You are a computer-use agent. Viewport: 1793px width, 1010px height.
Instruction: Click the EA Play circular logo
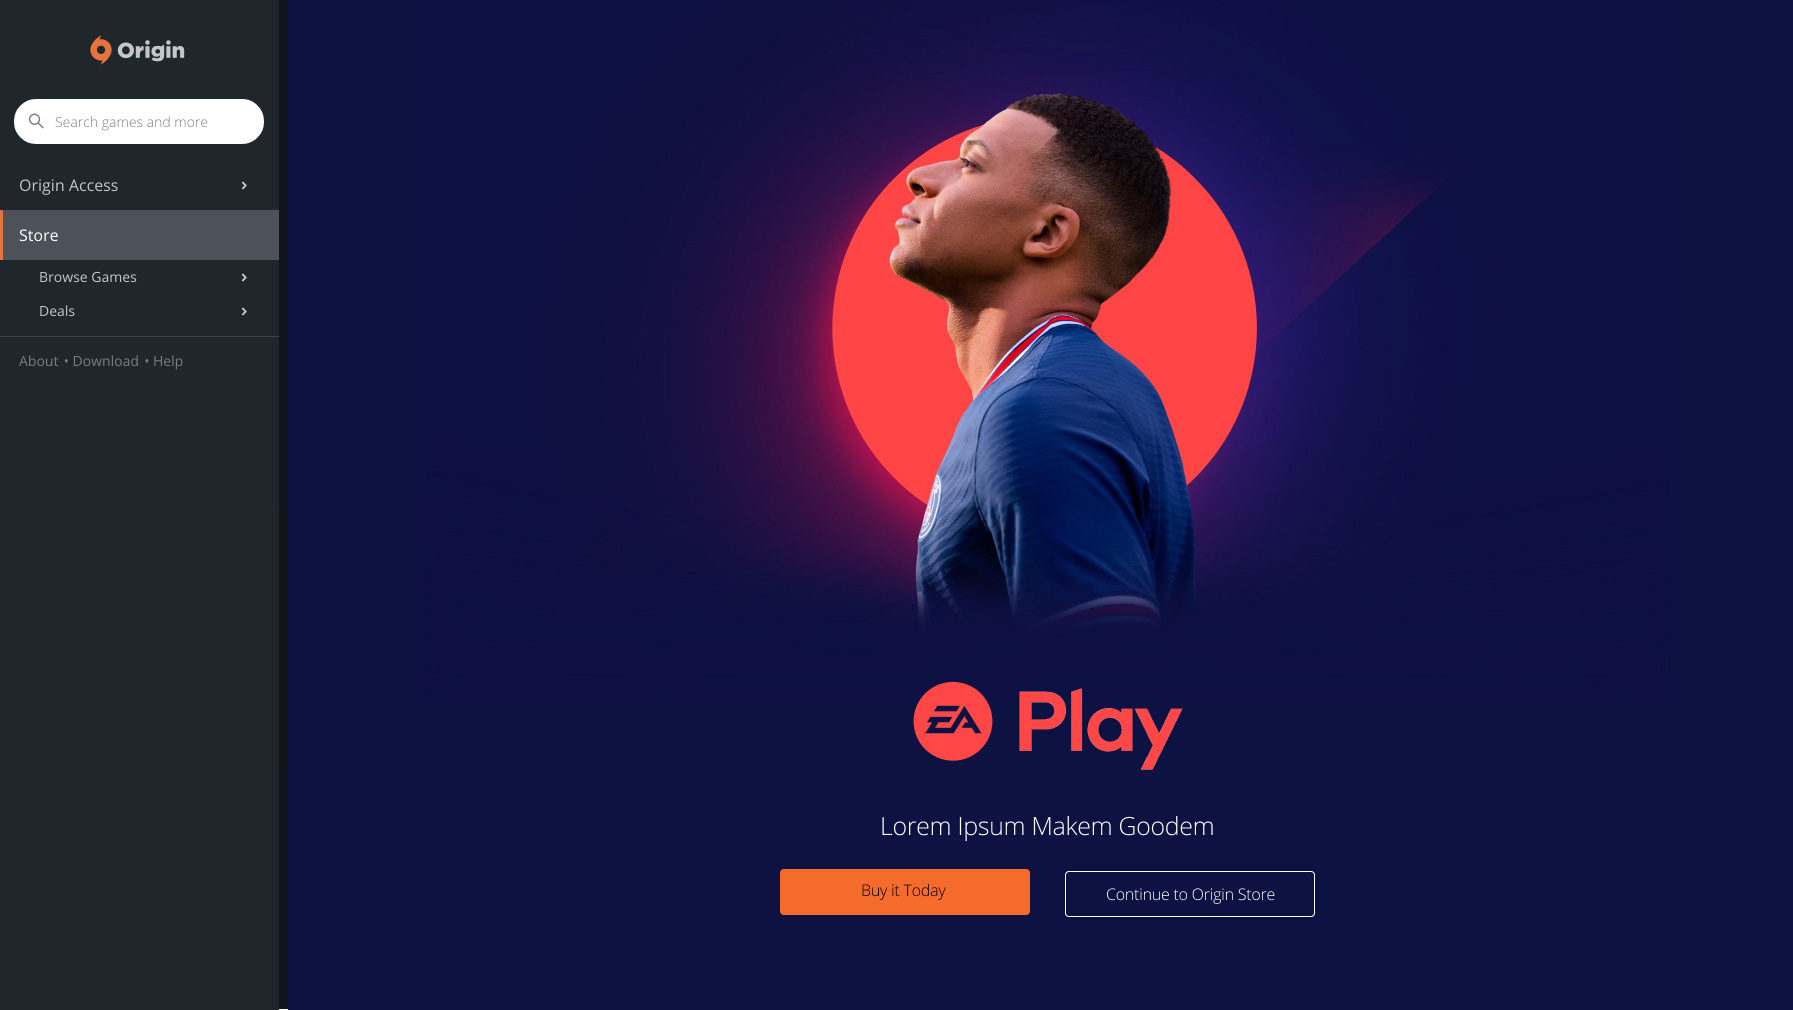(x=952, y=721)
